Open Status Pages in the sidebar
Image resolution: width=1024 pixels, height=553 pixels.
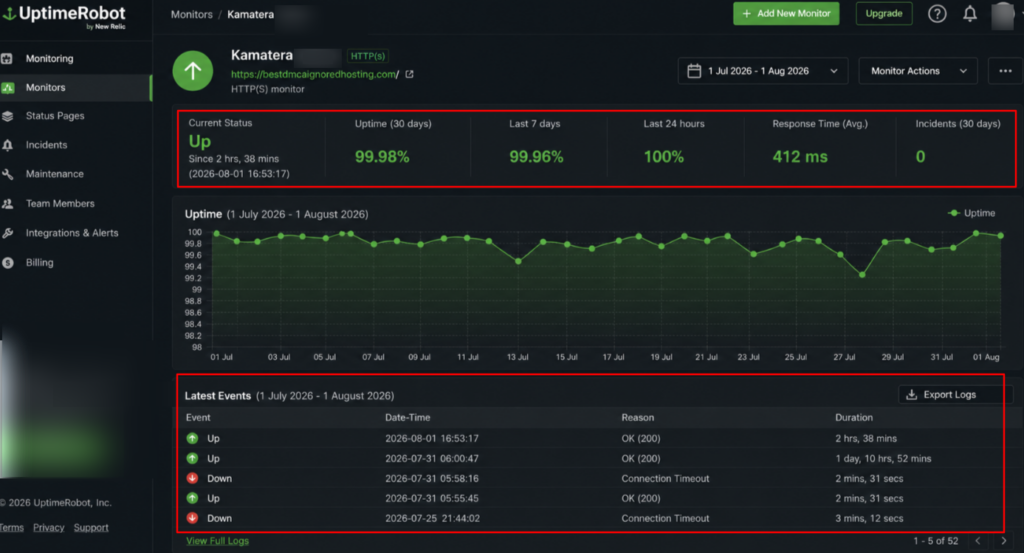pos(55,116)
